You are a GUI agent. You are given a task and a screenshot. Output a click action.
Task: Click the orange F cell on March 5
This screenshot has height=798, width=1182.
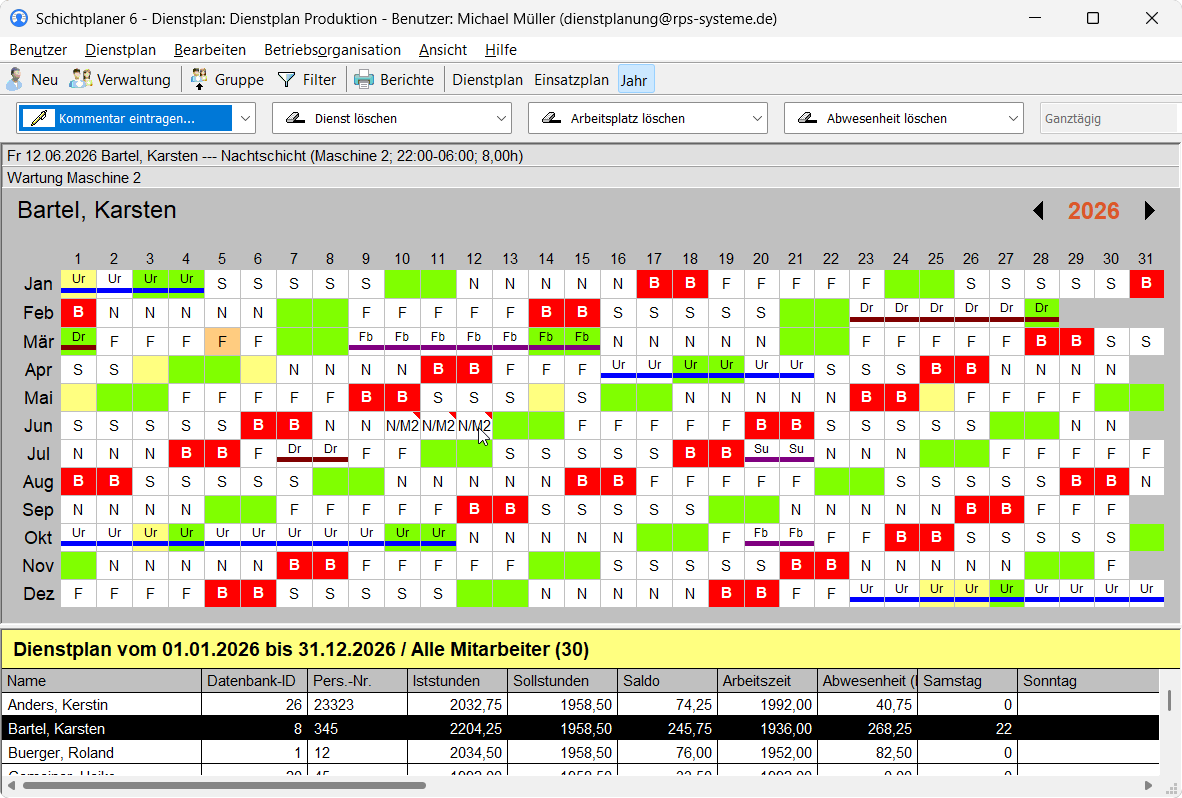(222, 341)
